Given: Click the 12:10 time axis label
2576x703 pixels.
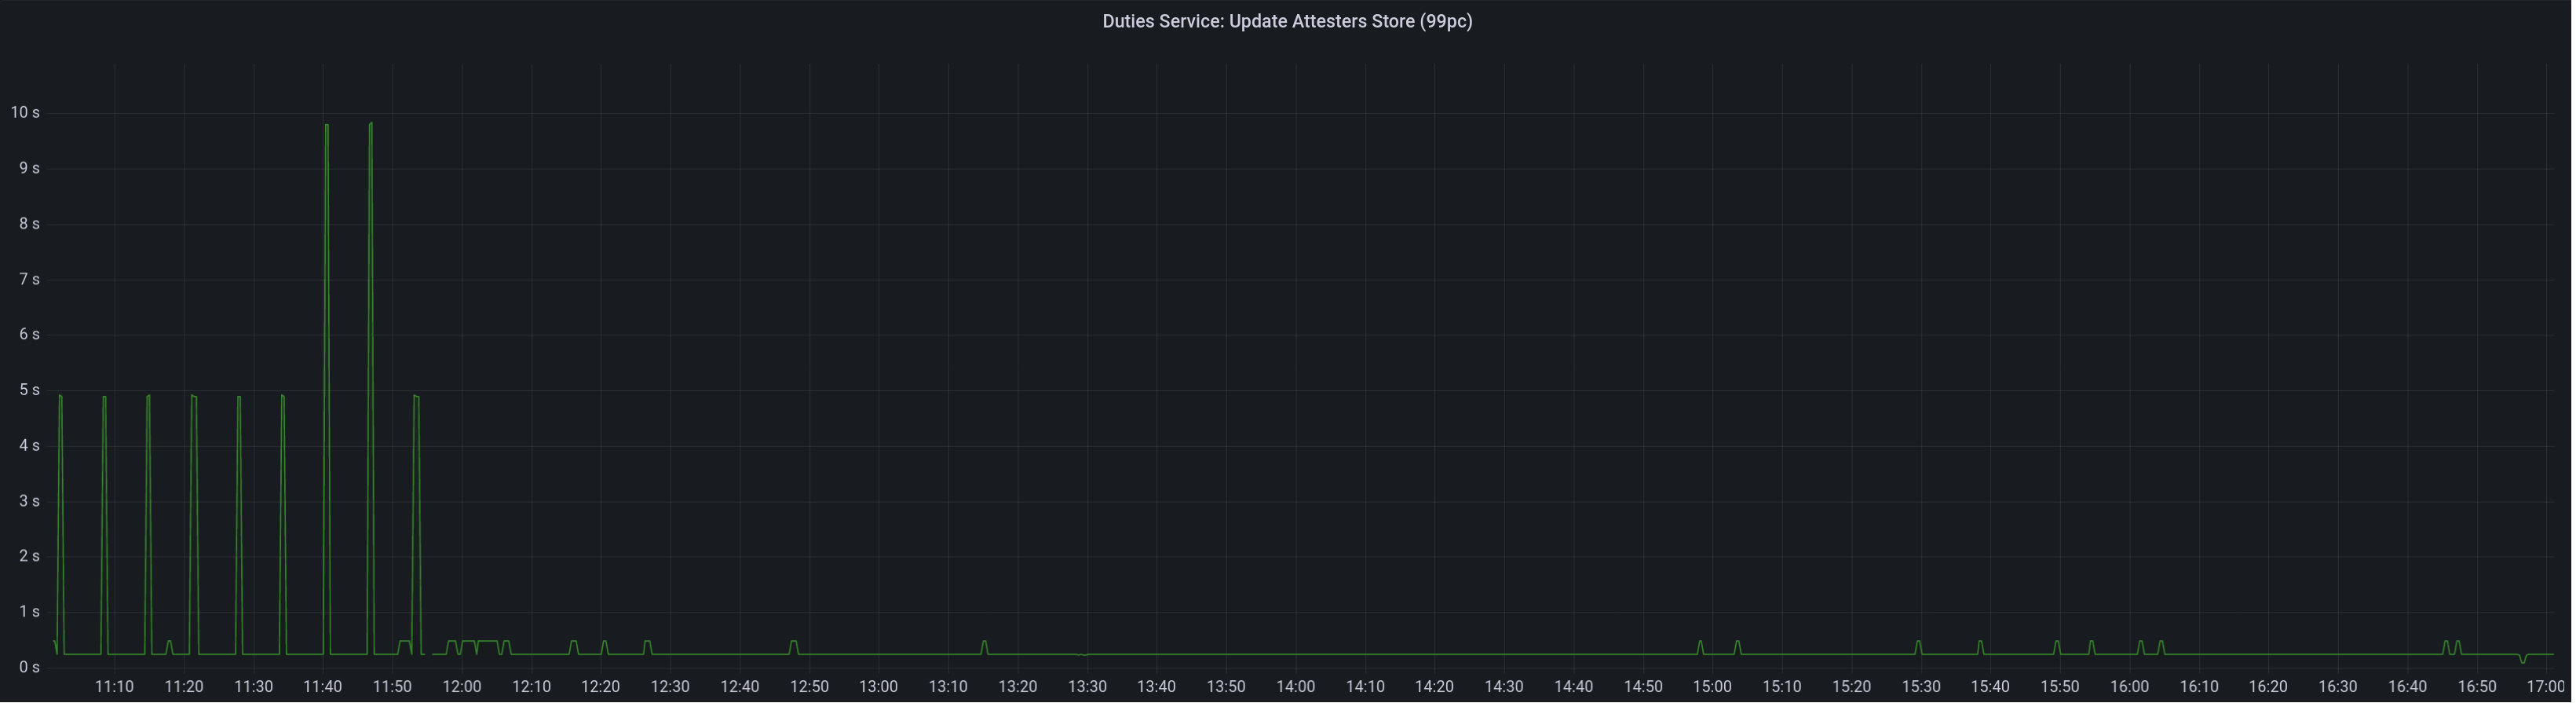Looking at the screenshot, I should coord(531,687).
